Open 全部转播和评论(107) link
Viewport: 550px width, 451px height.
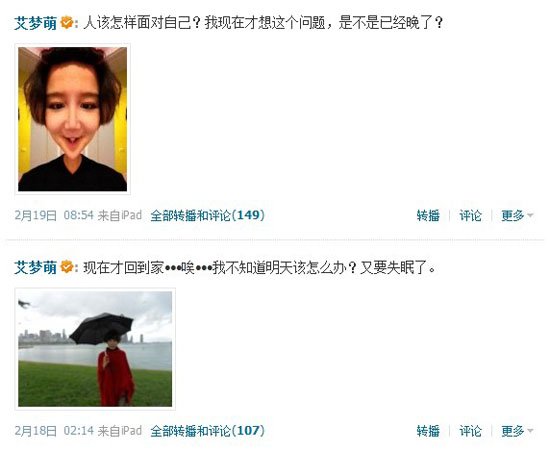tap(207, 431)
